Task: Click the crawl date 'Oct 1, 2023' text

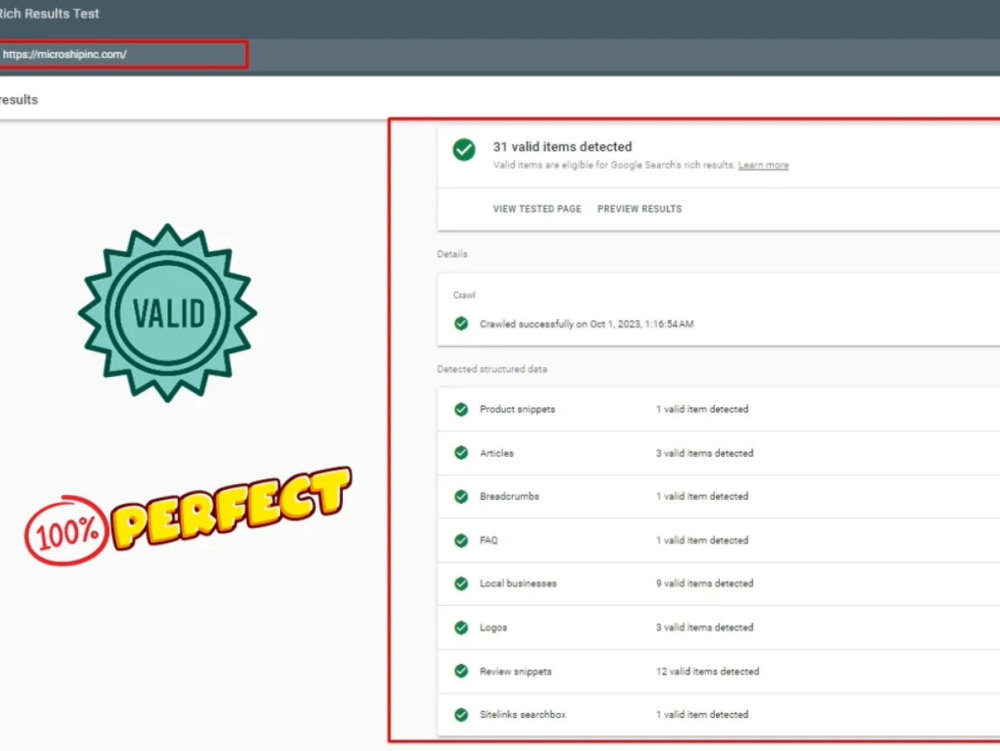Action: point(615,324)
